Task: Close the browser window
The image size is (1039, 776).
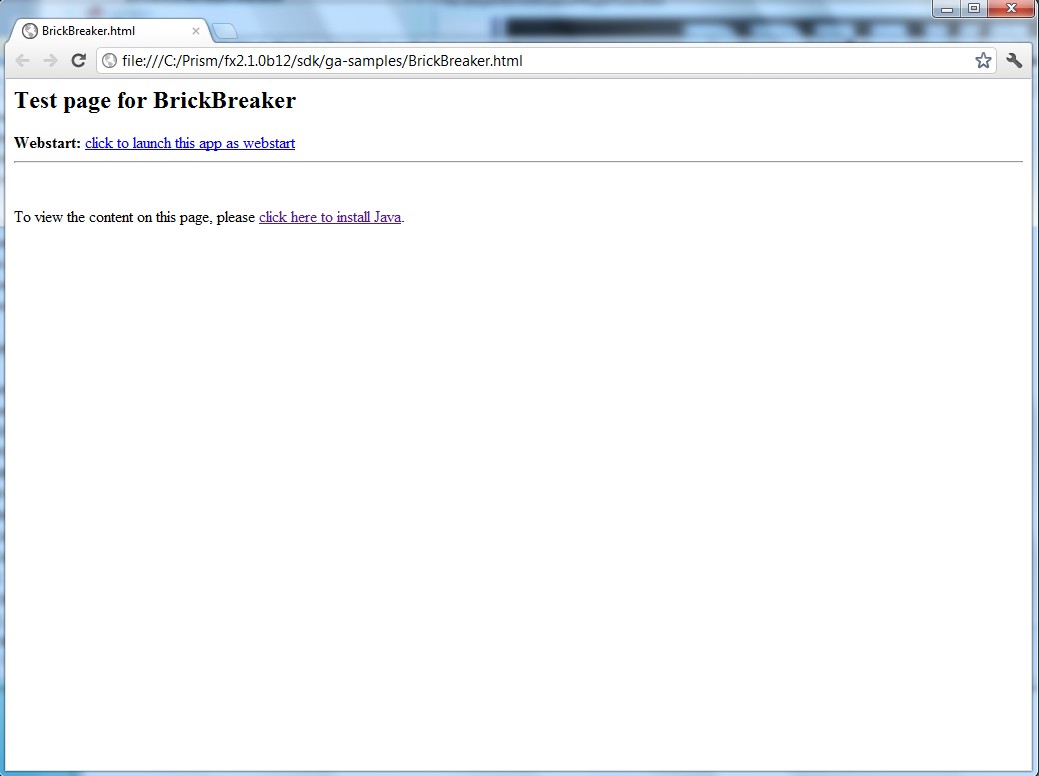Action: click(1010, 9)
